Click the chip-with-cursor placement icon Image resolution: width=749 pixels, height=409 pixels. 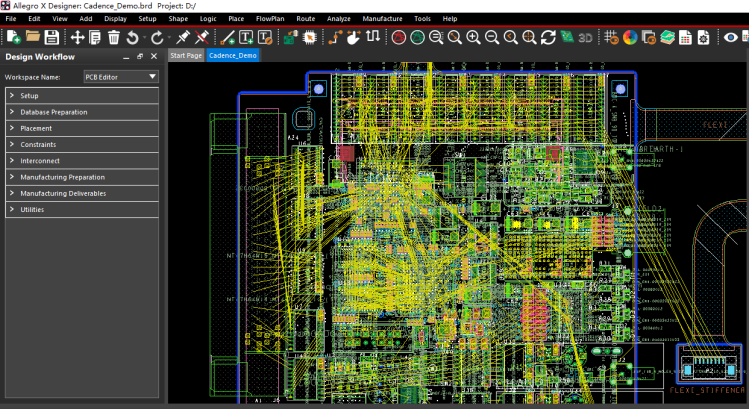pyautogui.click(x=310, y=37)
